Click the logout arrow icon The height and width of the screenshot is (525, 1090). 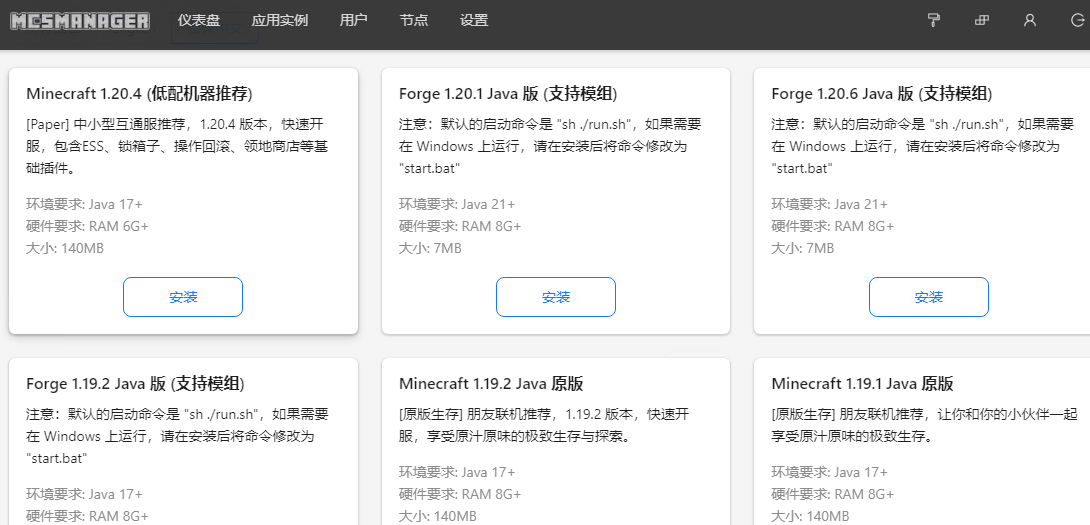tap(1077, 20)
